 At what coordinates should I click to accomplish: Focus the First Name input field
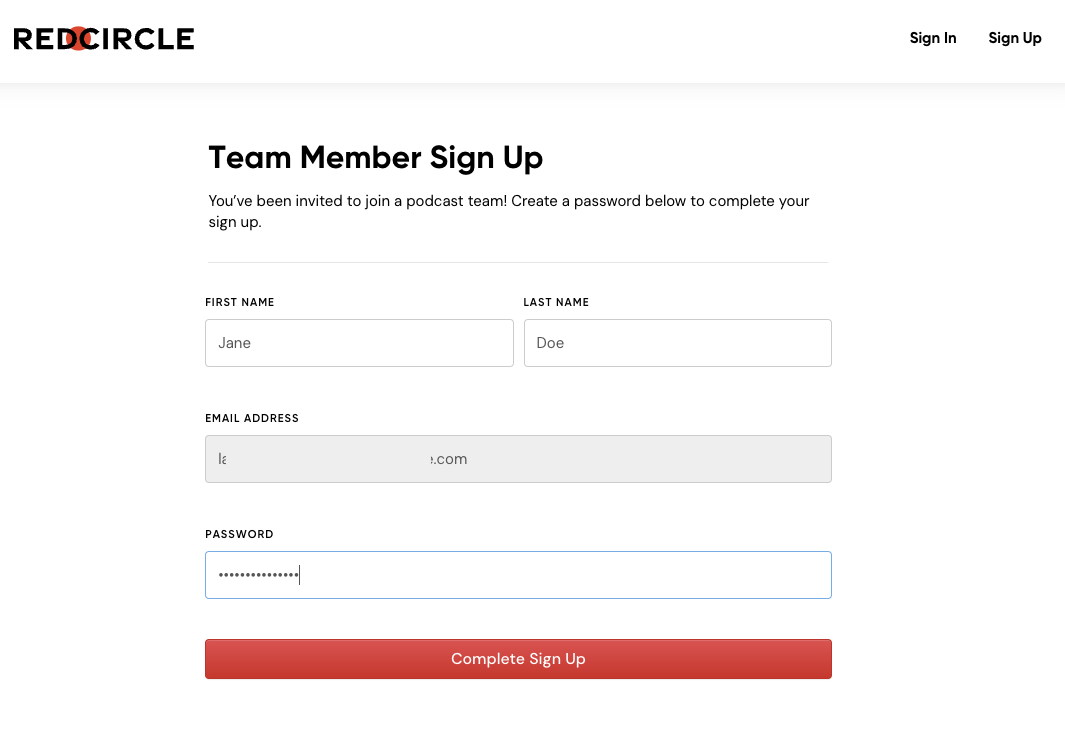point(359,343)
